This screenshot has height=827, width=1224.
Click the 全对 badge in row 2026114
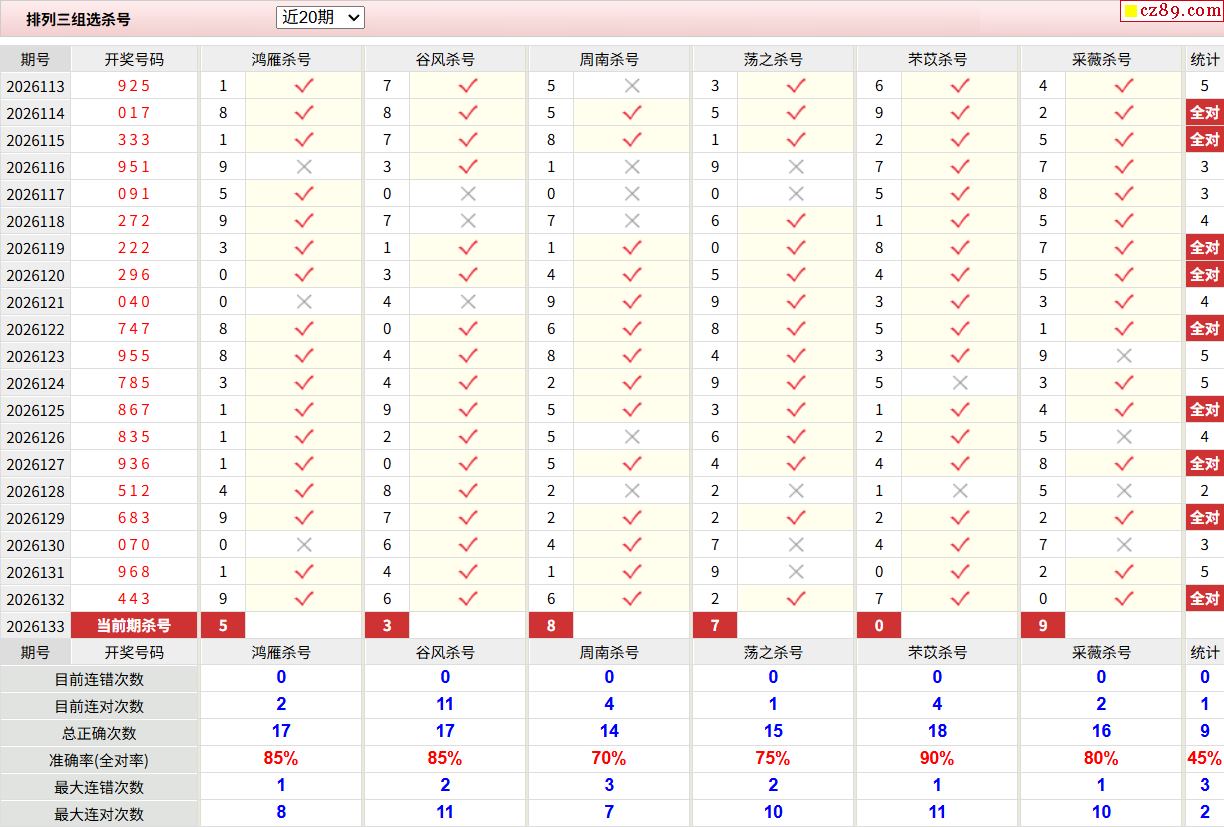(1204, 113)
